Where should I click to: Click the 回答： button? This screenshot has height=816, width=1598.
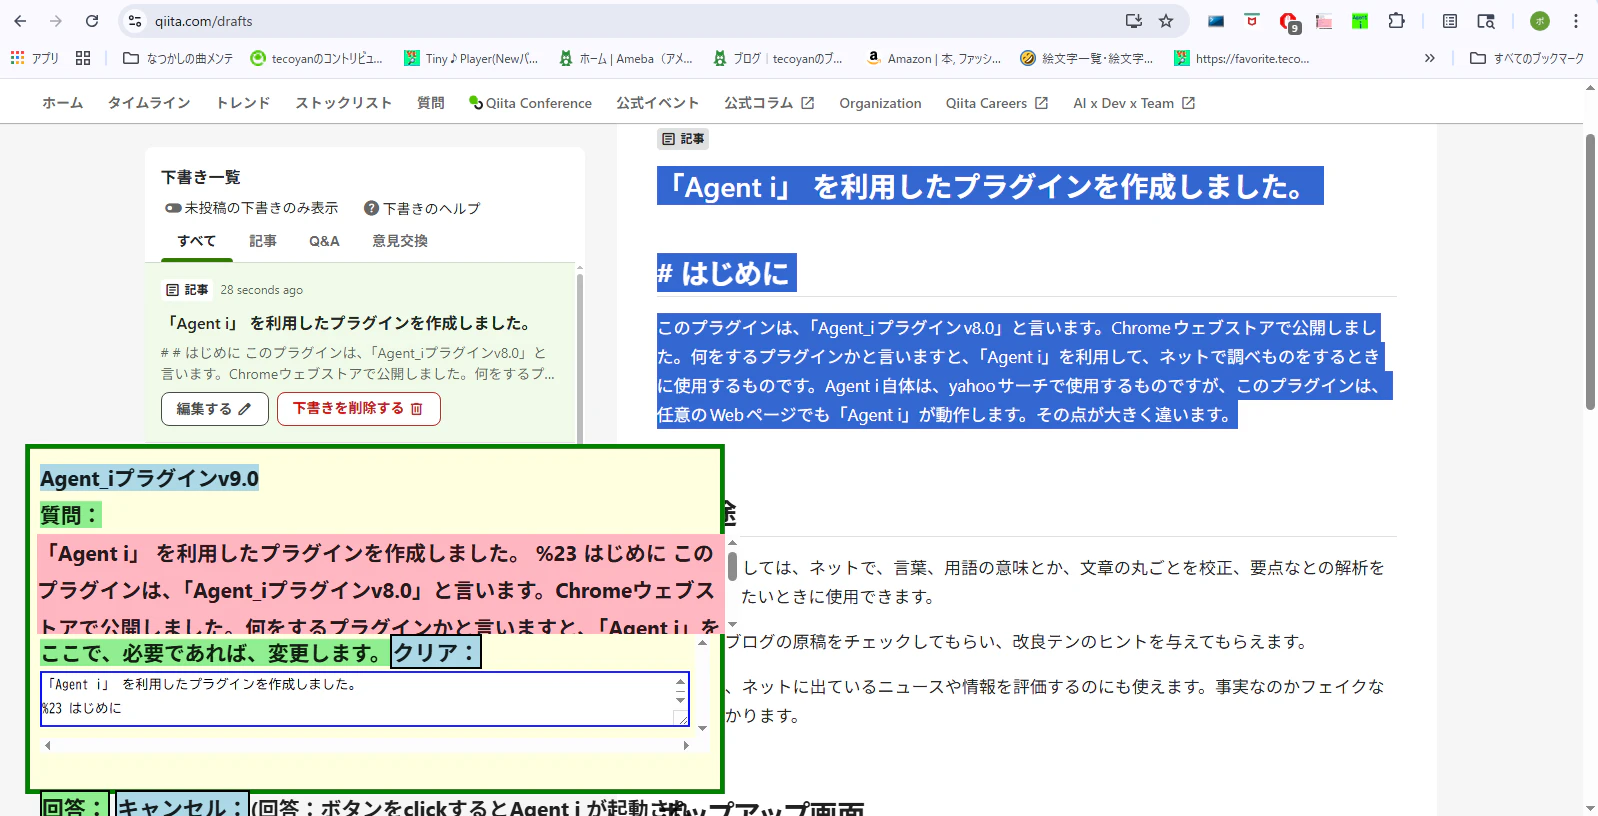(x=74, y=805)
